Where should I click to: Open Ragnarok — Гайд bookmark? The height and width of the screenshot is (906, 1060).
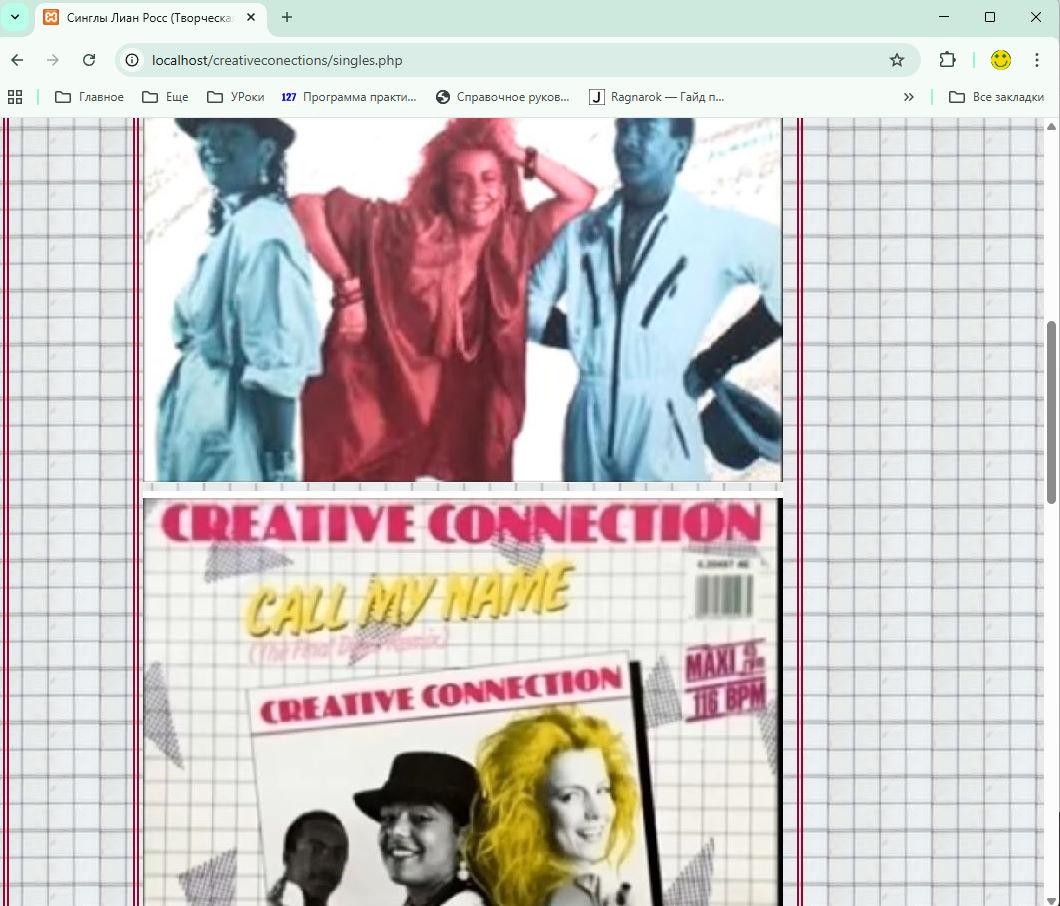656,97
